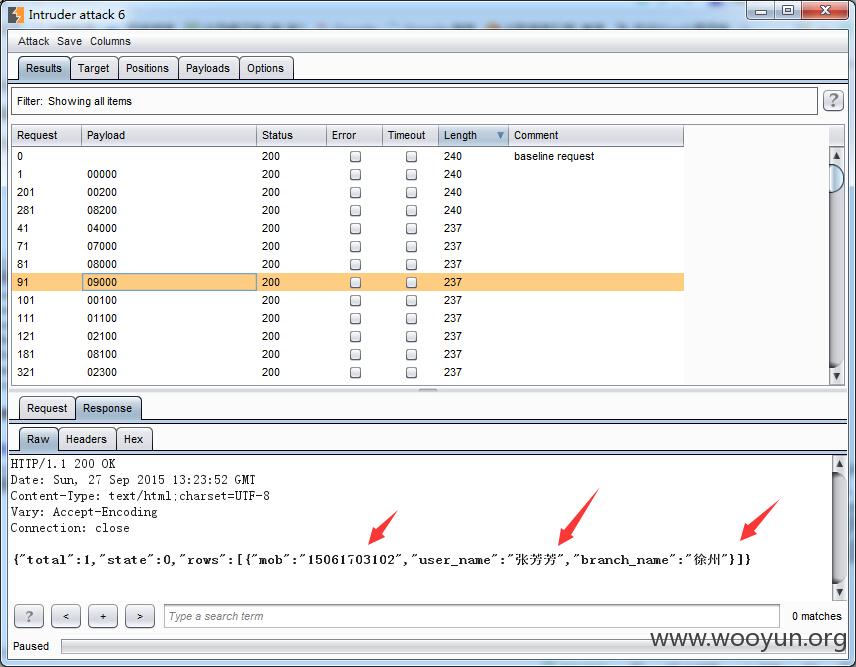Viewport: 856px width, 667px height.
Task: Select the Raw view tab
Action: [x=38, y=439]
